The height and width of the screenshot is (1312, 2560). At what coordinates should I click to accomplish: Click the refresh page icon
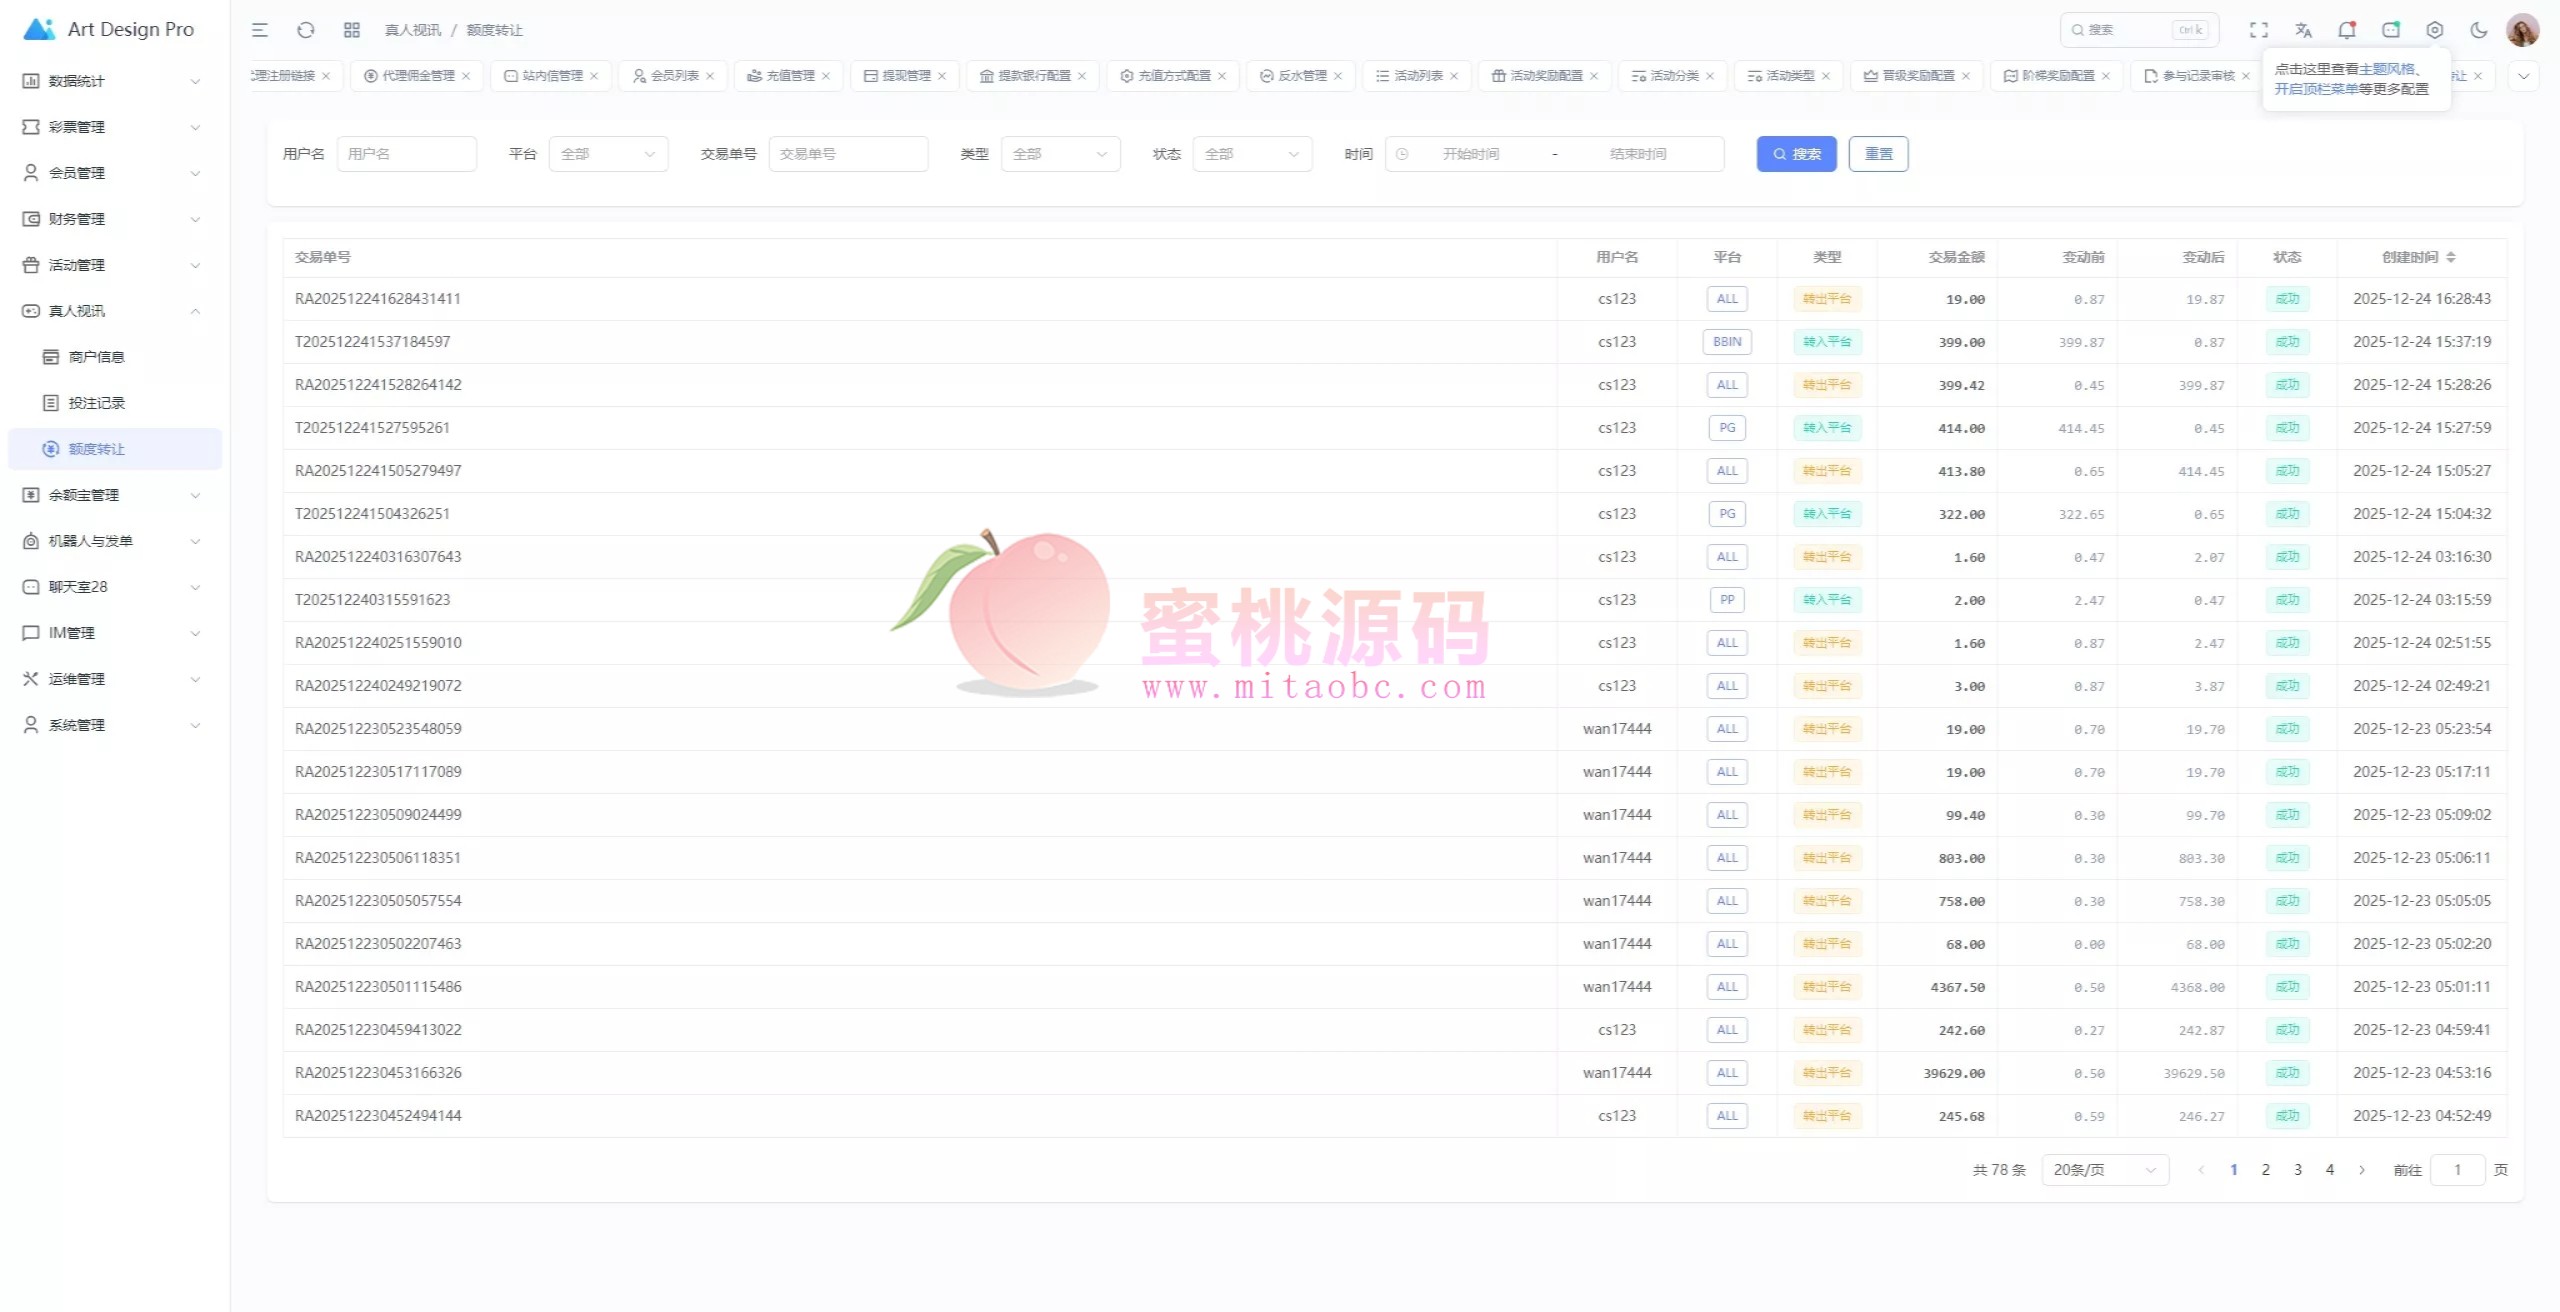click(306, 30)
